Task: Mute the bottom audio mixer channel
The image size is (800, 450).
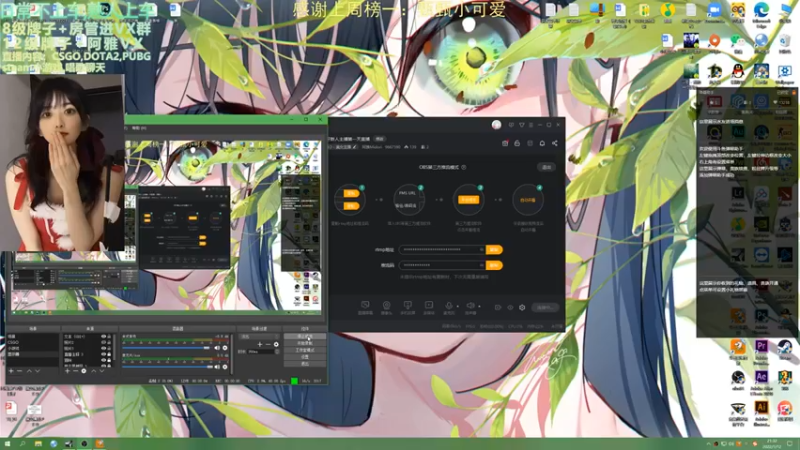Action: pos(217,367)
